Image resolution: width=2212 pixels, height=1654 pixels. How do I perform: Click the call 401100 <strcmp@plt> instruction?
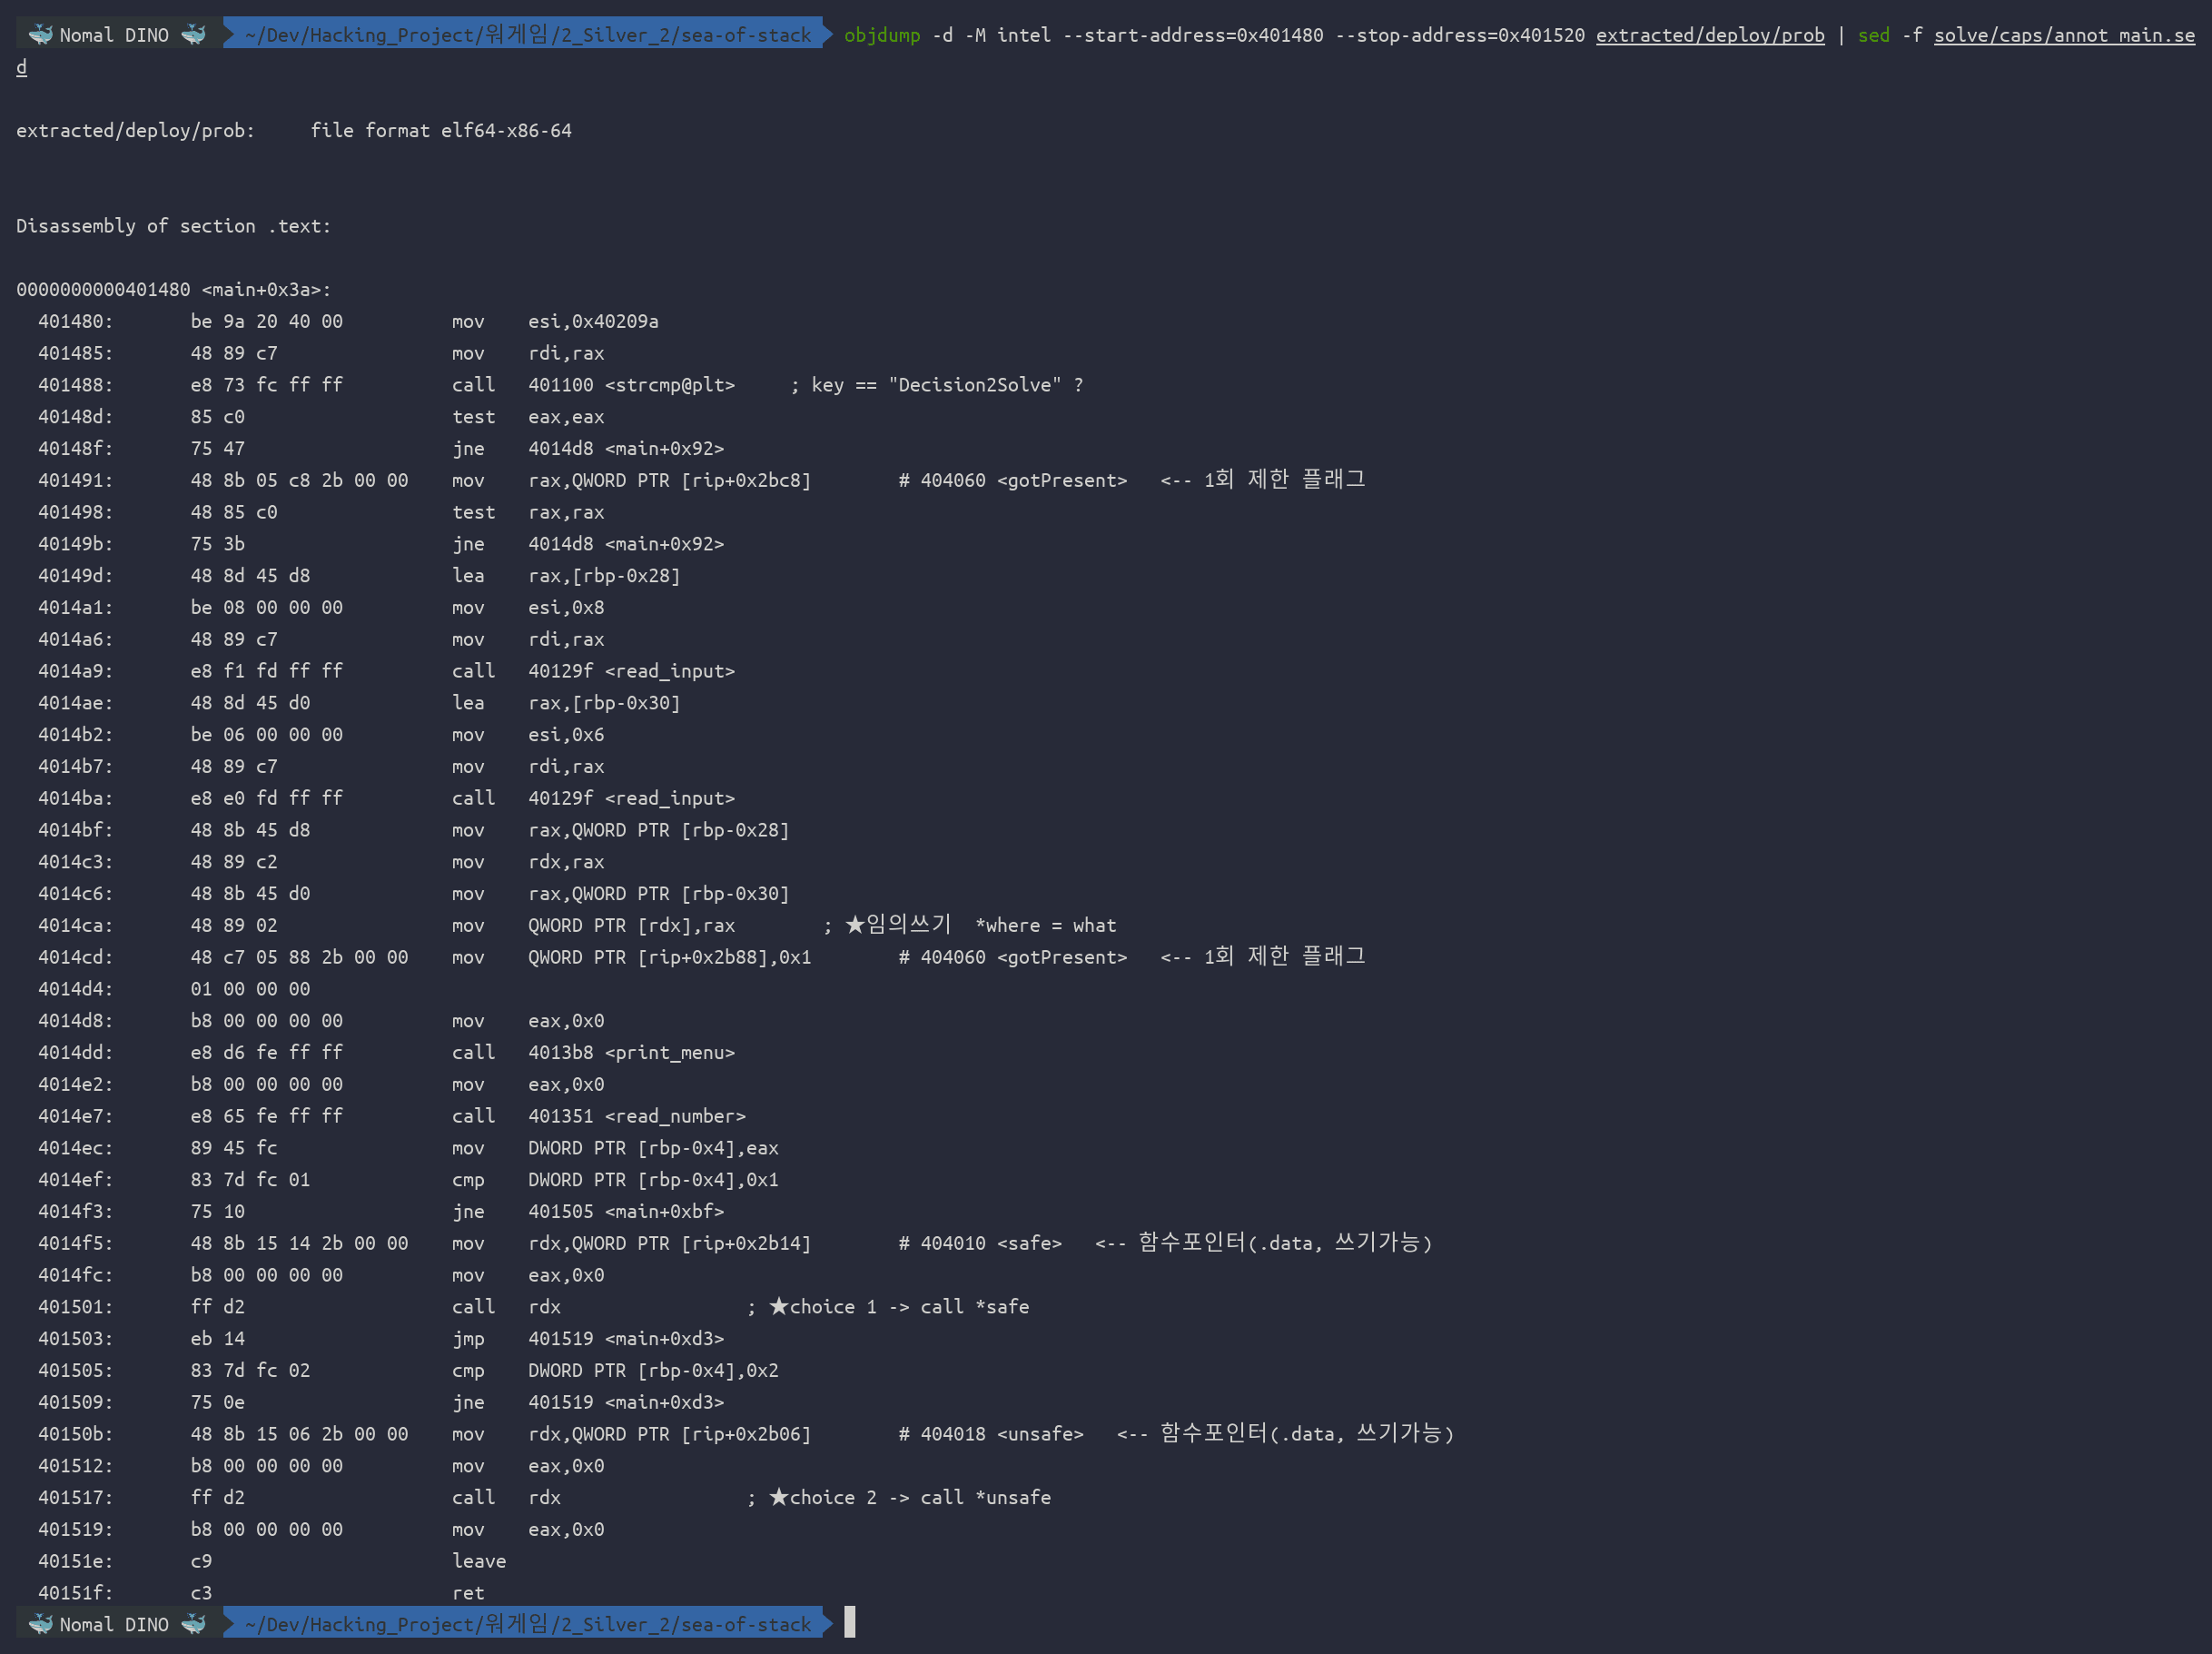tap(593, 385)
